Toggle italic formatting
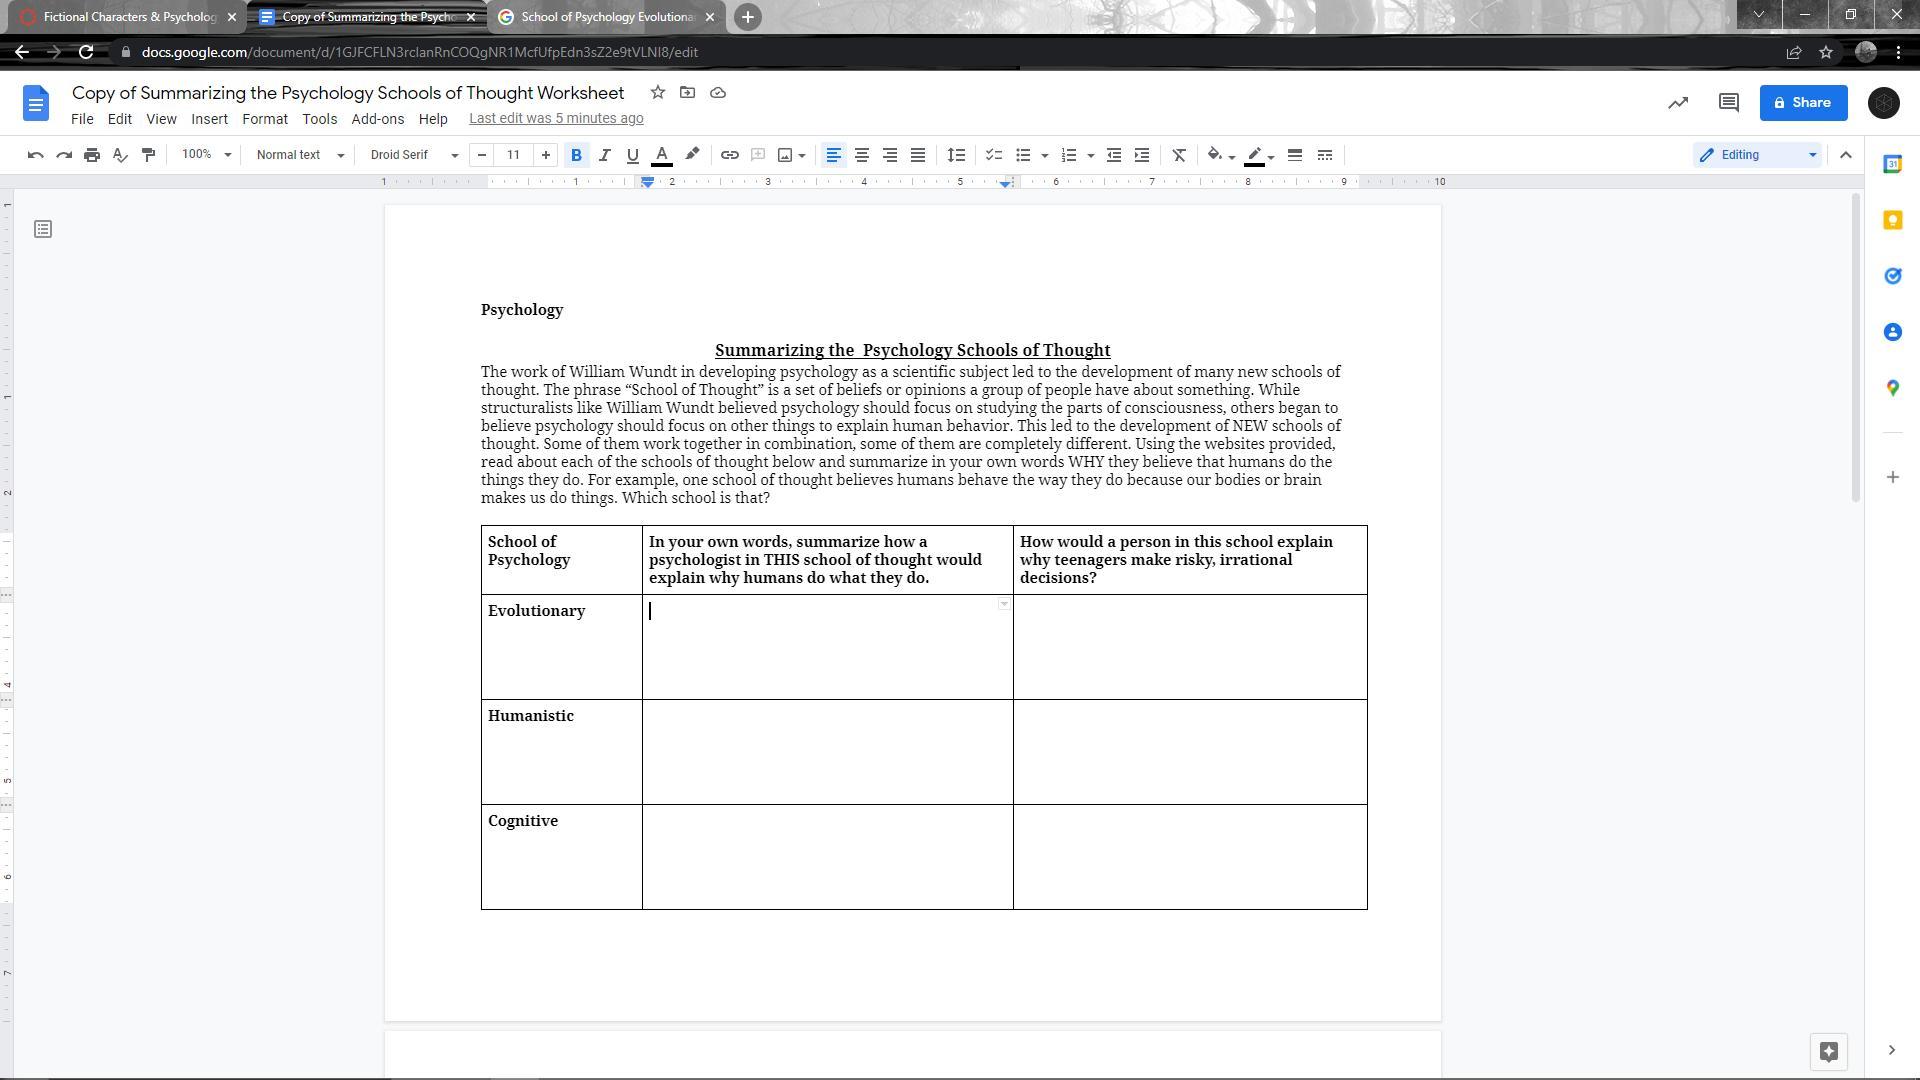The width and height of the screenshot is (1920, 1080). [x=604, y=155]
